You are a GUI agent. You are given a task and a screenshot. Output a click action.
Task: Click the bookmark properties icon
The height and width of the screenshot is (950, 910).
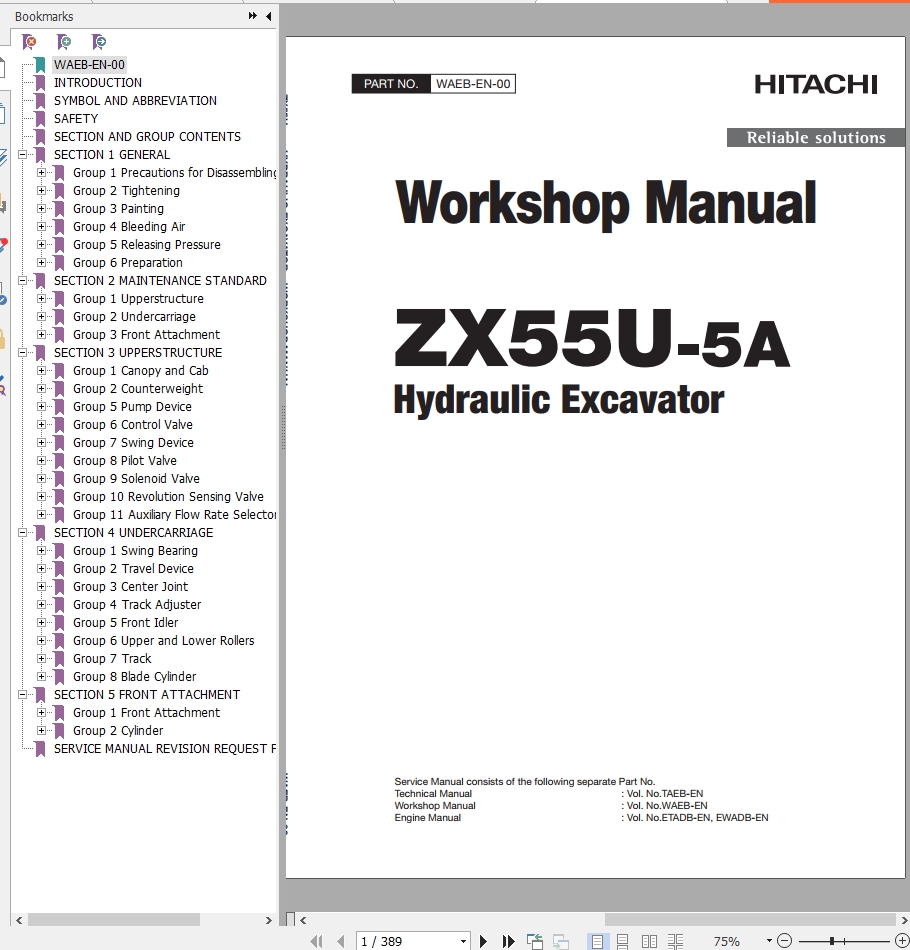[99, 42]
